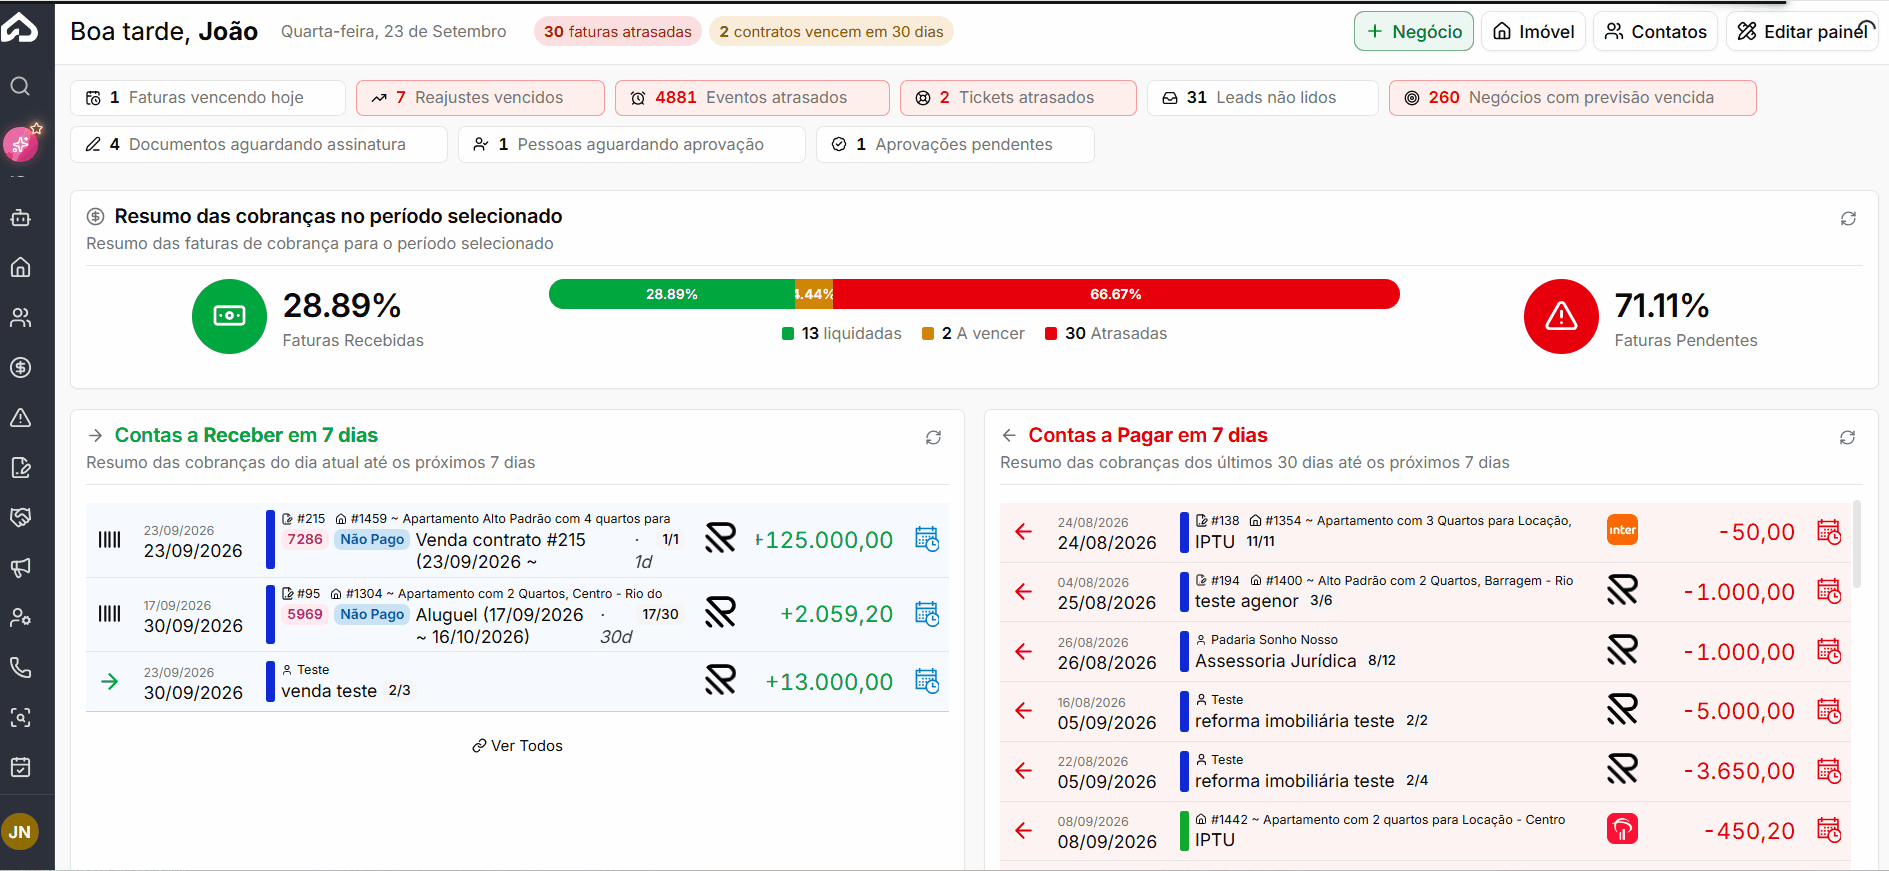1889x871 pixels.
Task: Open the handshake deals icon in the sidebar
Action: pos(20,517)
